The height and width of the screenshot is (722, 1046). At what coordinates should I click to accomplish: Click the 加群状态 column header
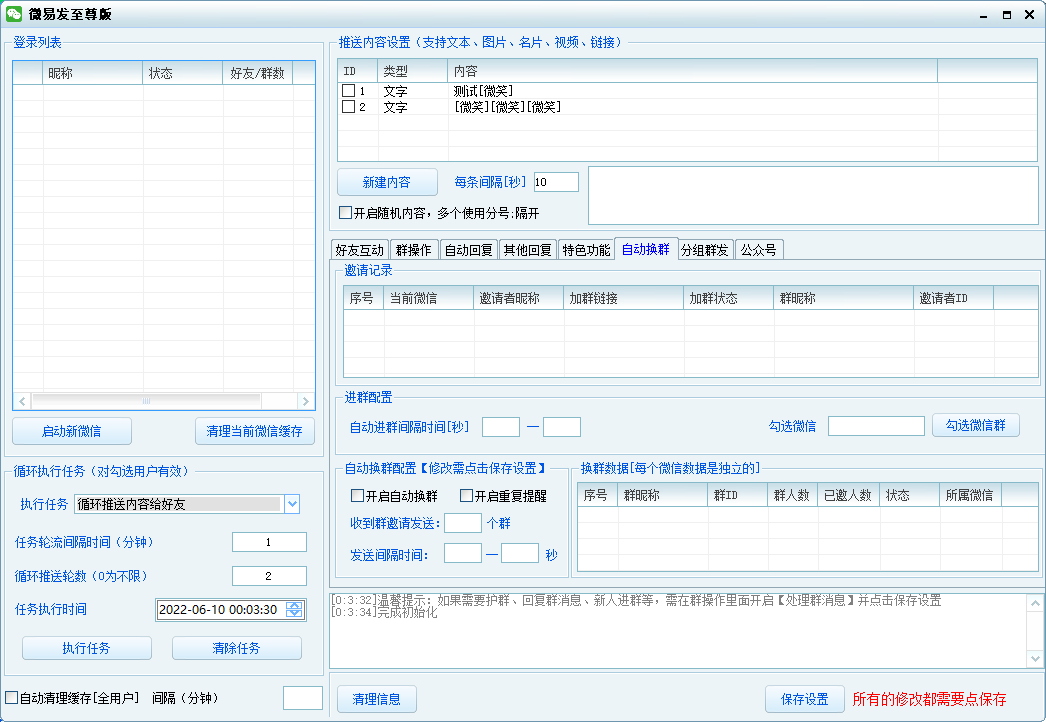tap(728, 298)
